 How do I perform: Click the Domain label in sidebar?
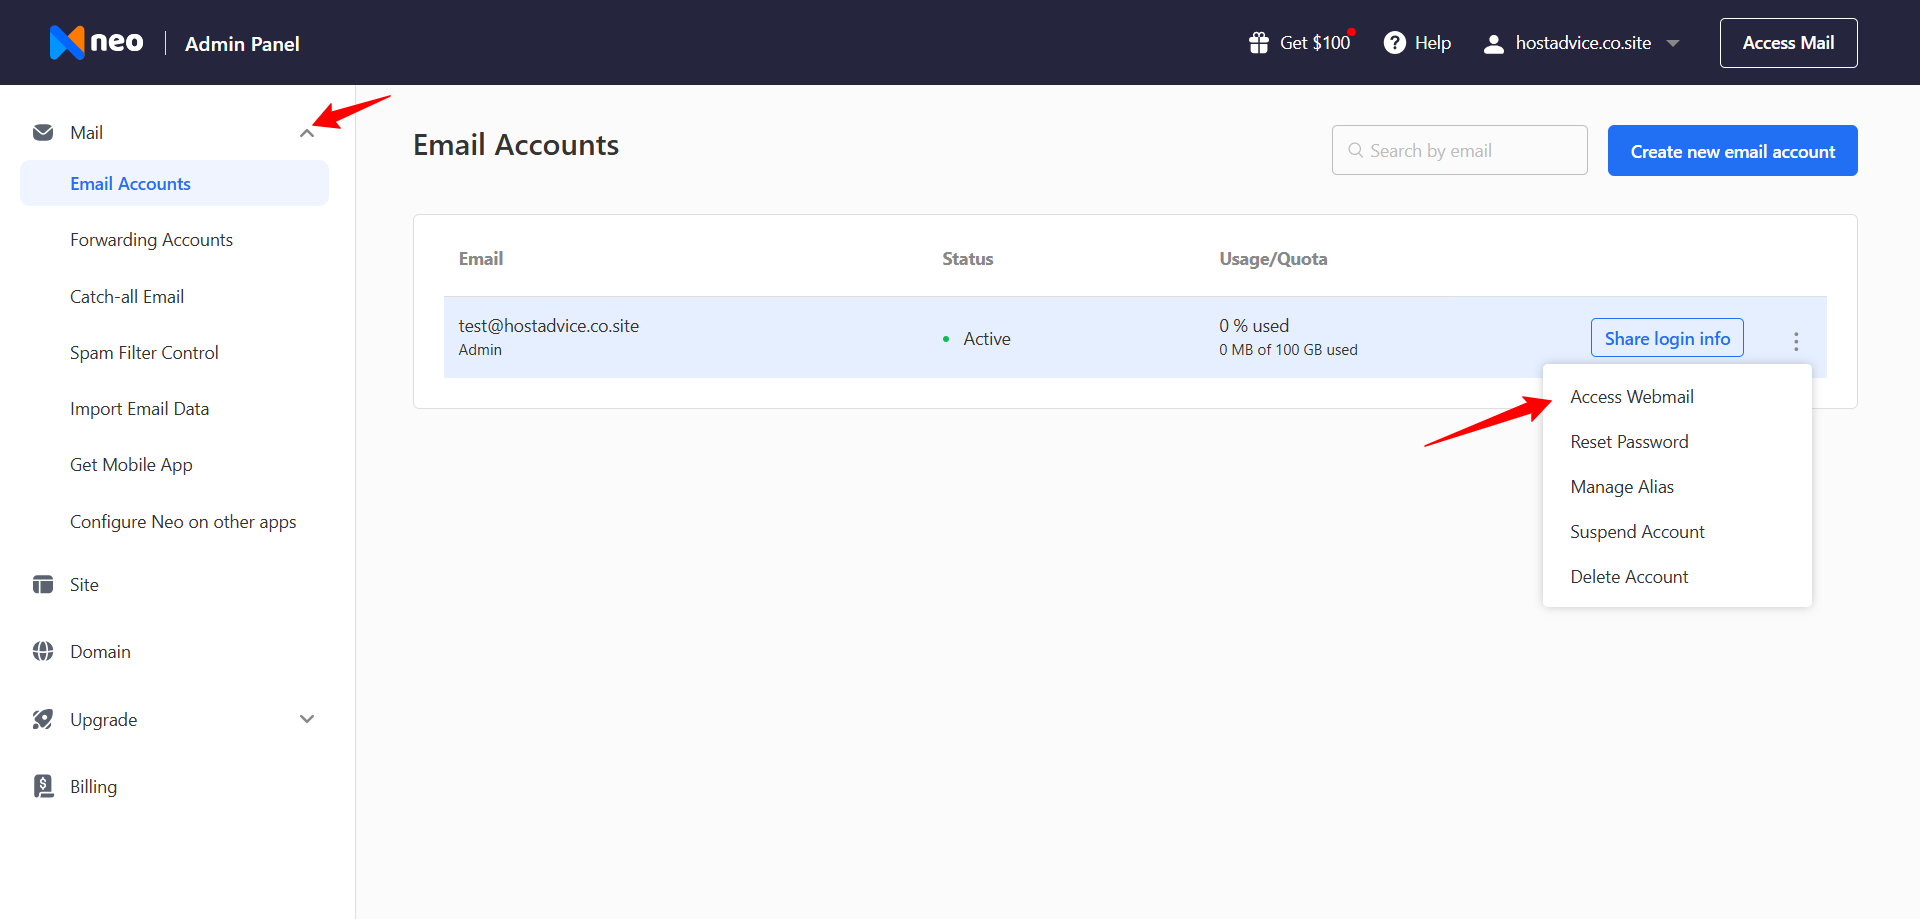tap(100, 652)
